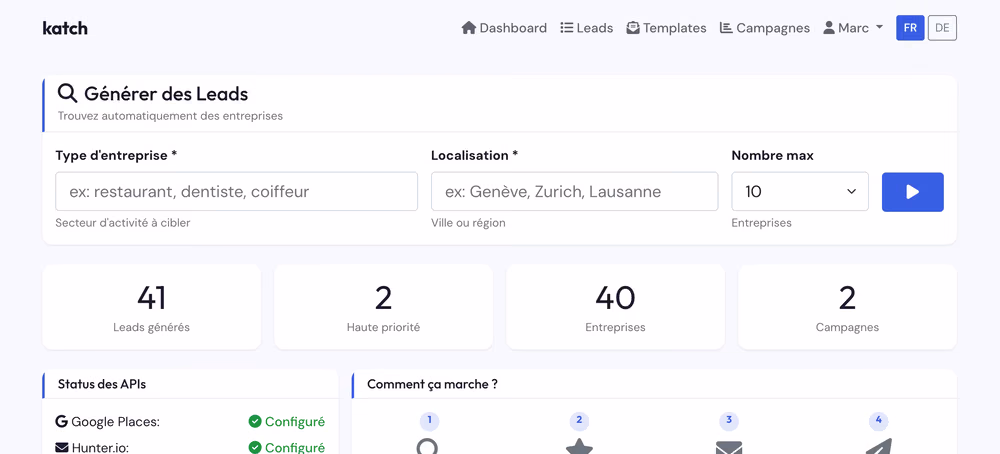Click the Status des APIs heading
Image resolution: width=1000 pixels, height=454 pixels.
pos(102,384)
